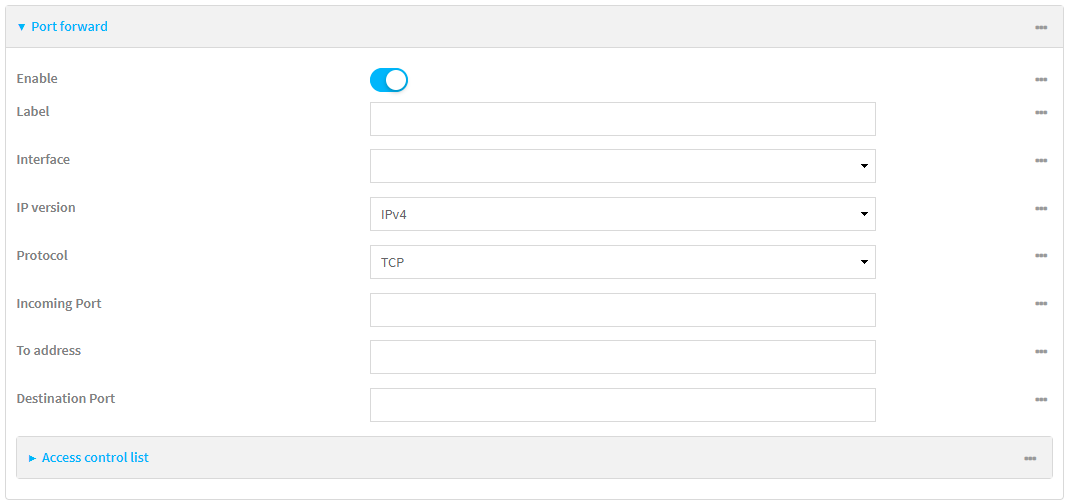Viewport: 1067px width, 504px height.
Task: Focus the To address input field
Action: coord(622,357)
